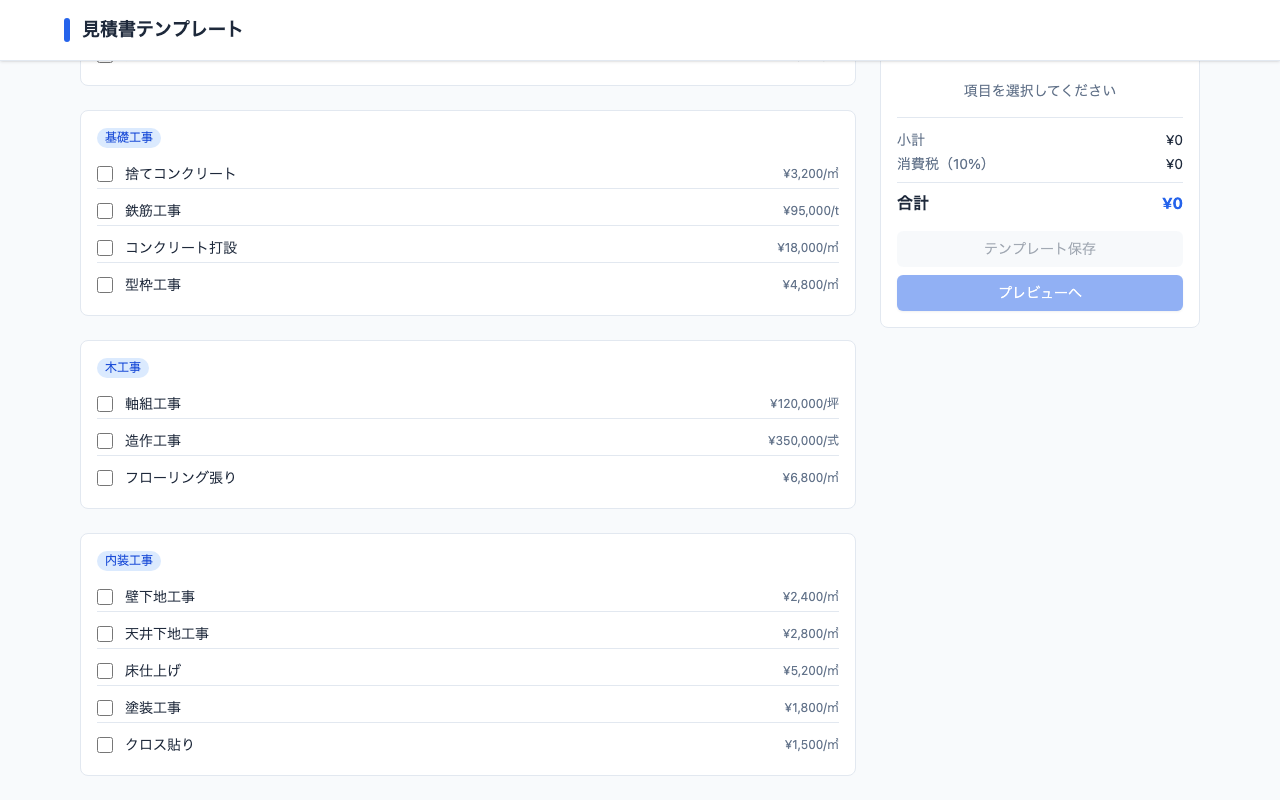Click the ¥3,200/㎡ unit price
Image resolution: width=1280 pixels, height=800 pixels.
point(811,174)
